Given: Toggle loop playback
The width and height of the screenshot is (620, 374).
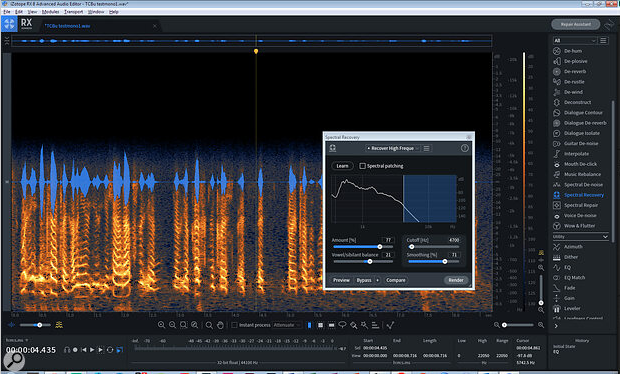Looking at the screenshot, I should (x=110, y=350).
